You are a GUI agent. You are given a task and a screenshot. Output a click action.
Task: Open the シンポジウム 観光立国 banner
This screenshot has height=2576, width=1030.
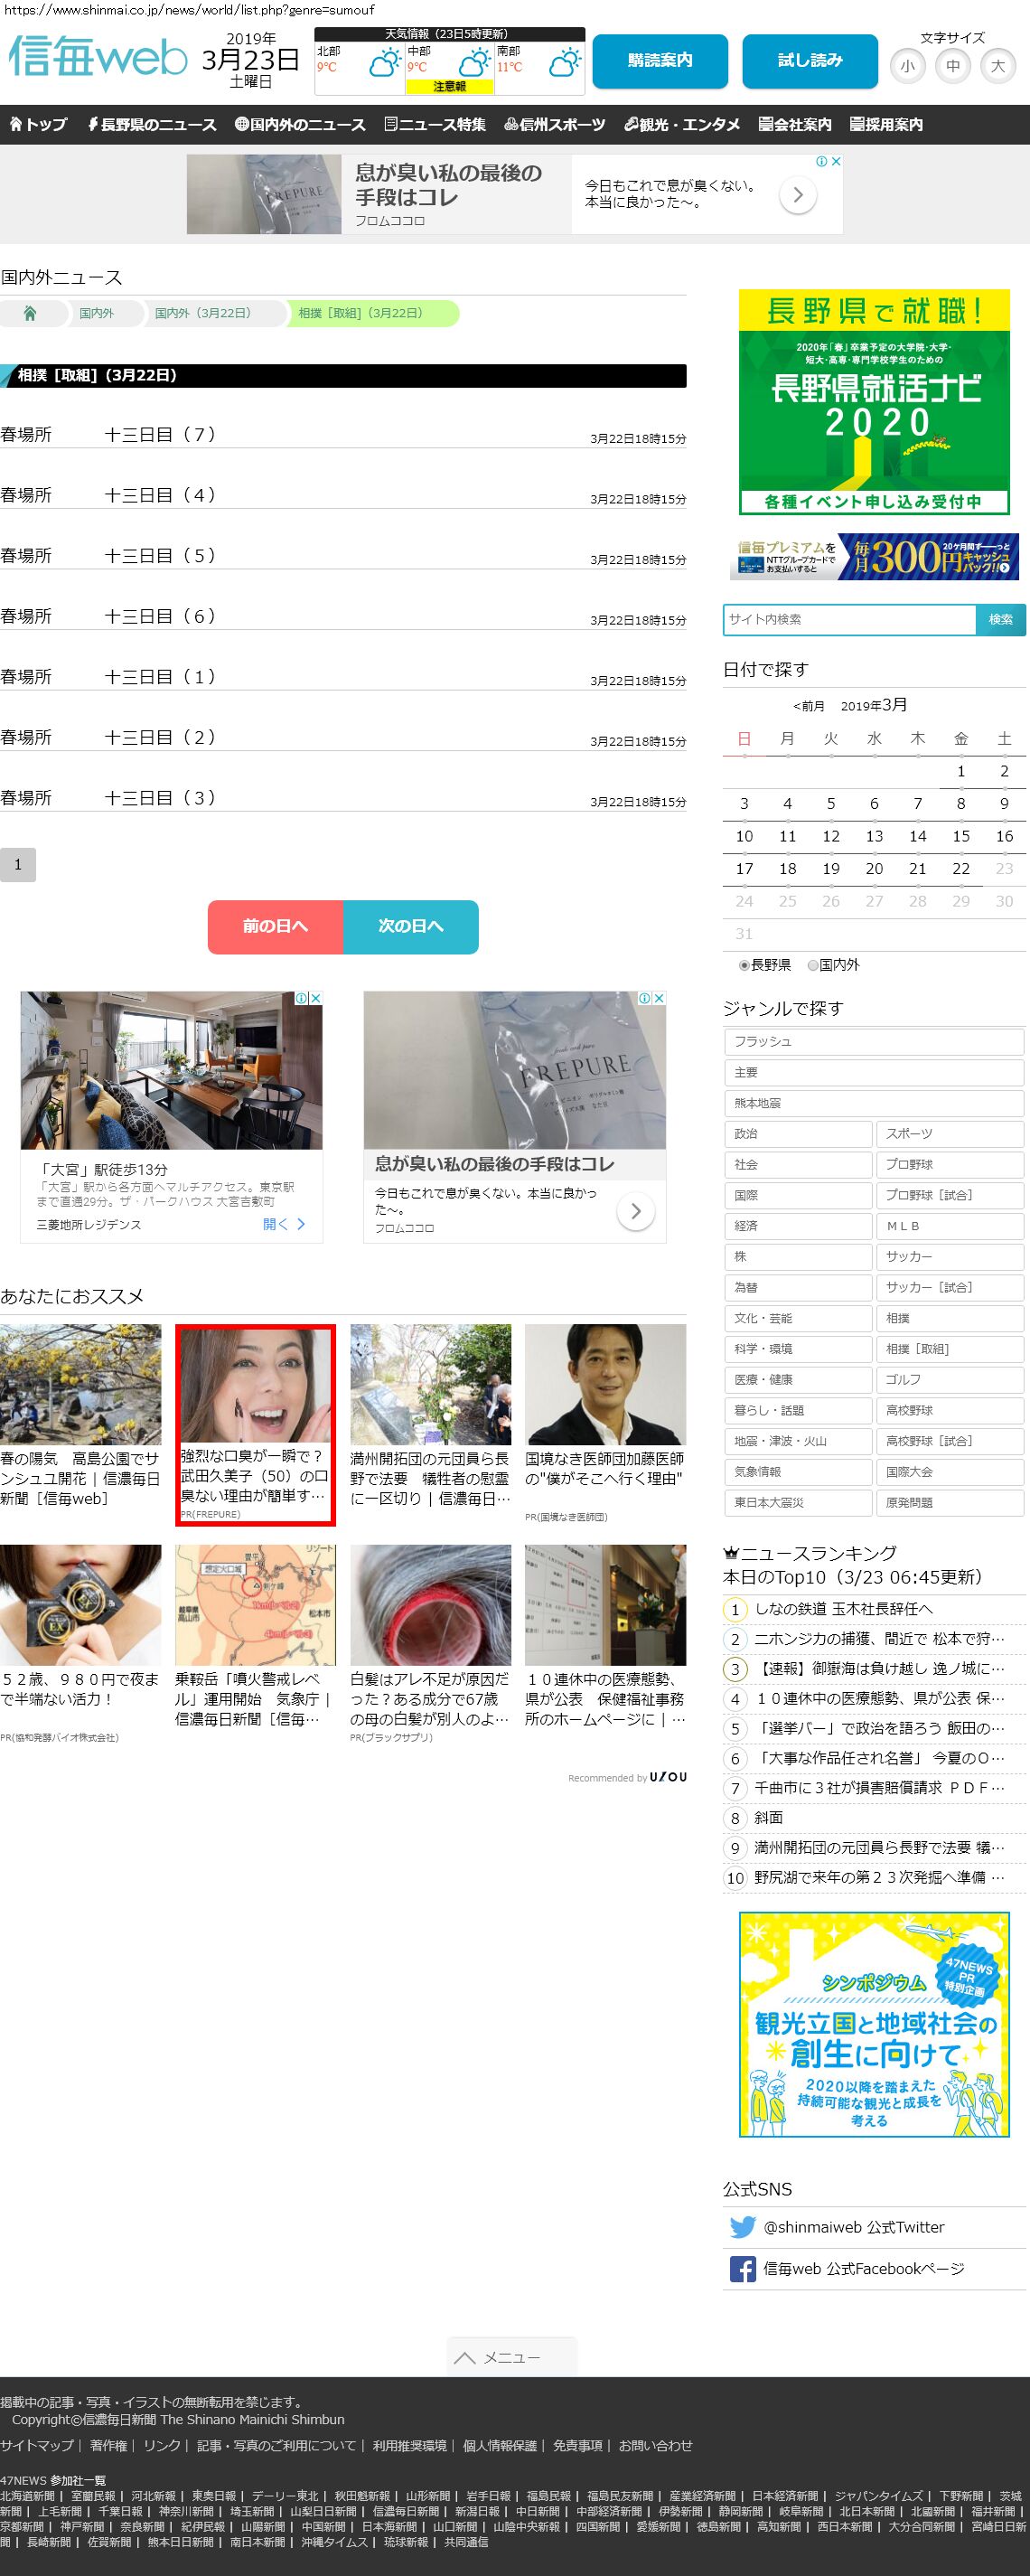tap(874, 2025)
